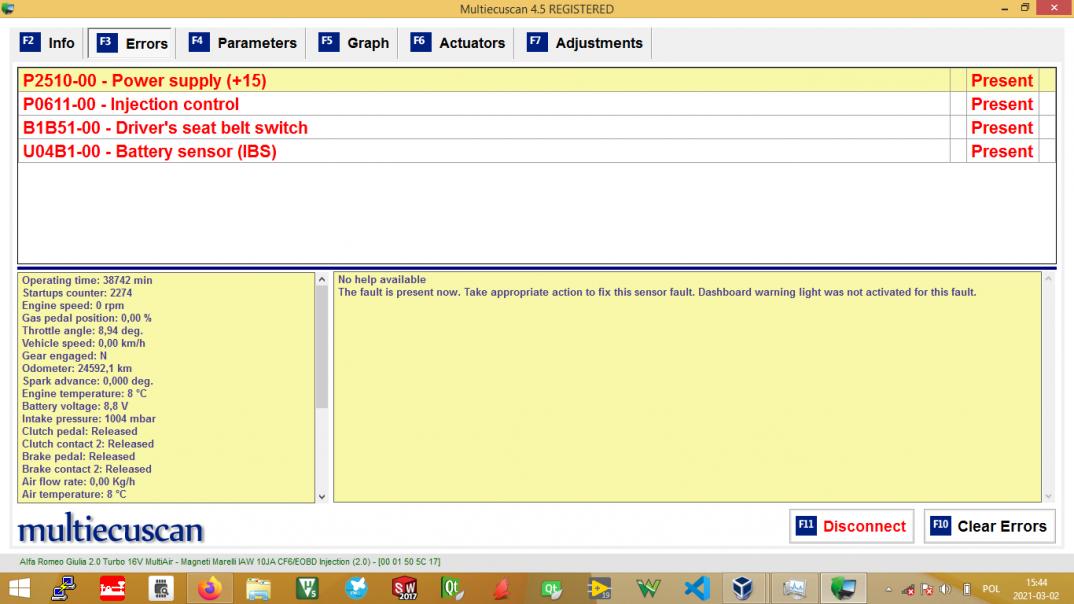Open the green W taskbar application
Screen dimensions: 1074x604
(x=648, y=588)
